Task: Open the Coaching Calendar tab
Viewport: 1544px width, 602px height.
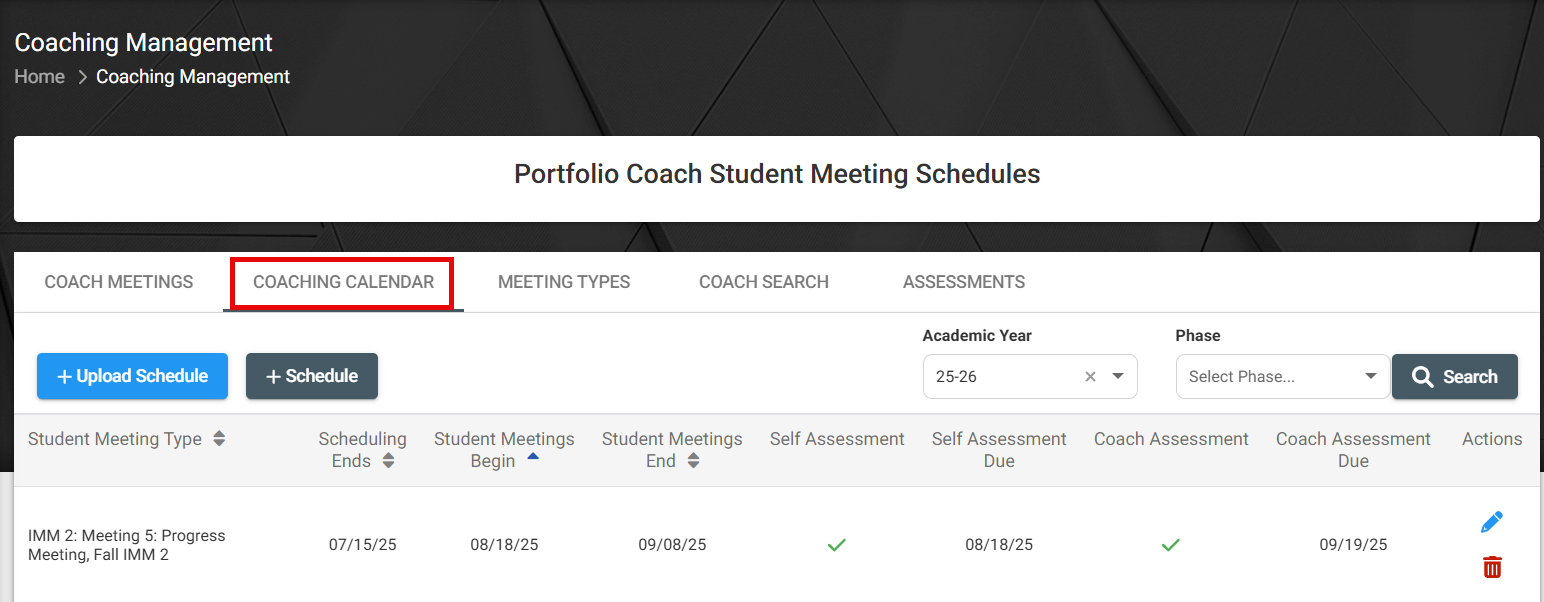Action: [x=343, y=282]
